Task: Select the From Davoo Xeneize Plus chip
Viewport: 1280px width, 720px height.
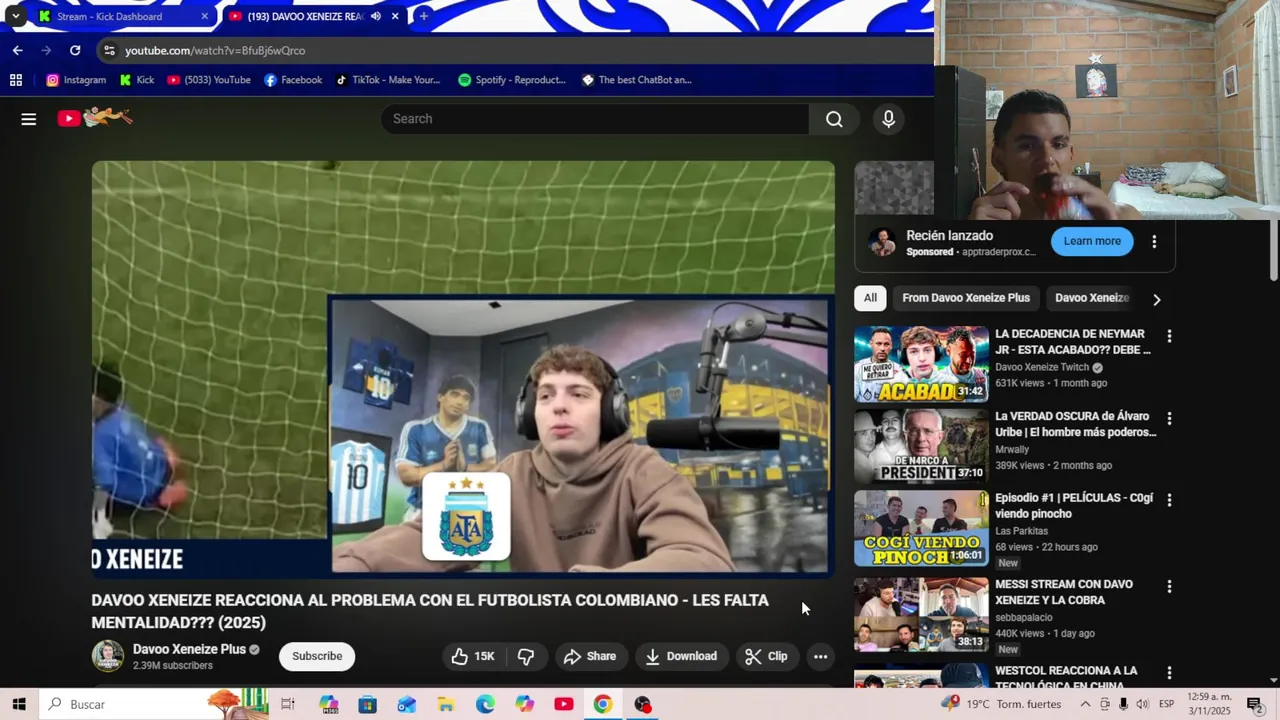Action: (966, 298)
